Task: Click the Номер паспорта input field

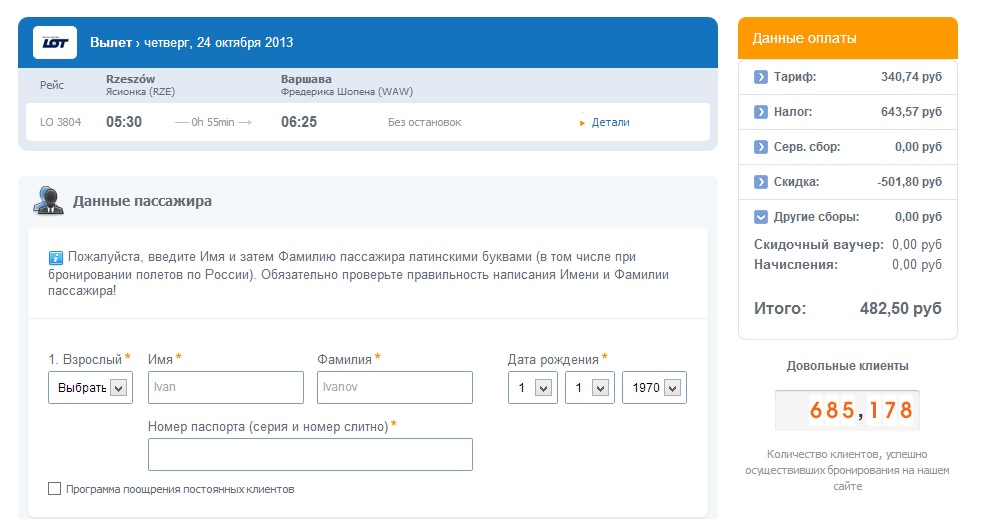Action: point(310,454)
